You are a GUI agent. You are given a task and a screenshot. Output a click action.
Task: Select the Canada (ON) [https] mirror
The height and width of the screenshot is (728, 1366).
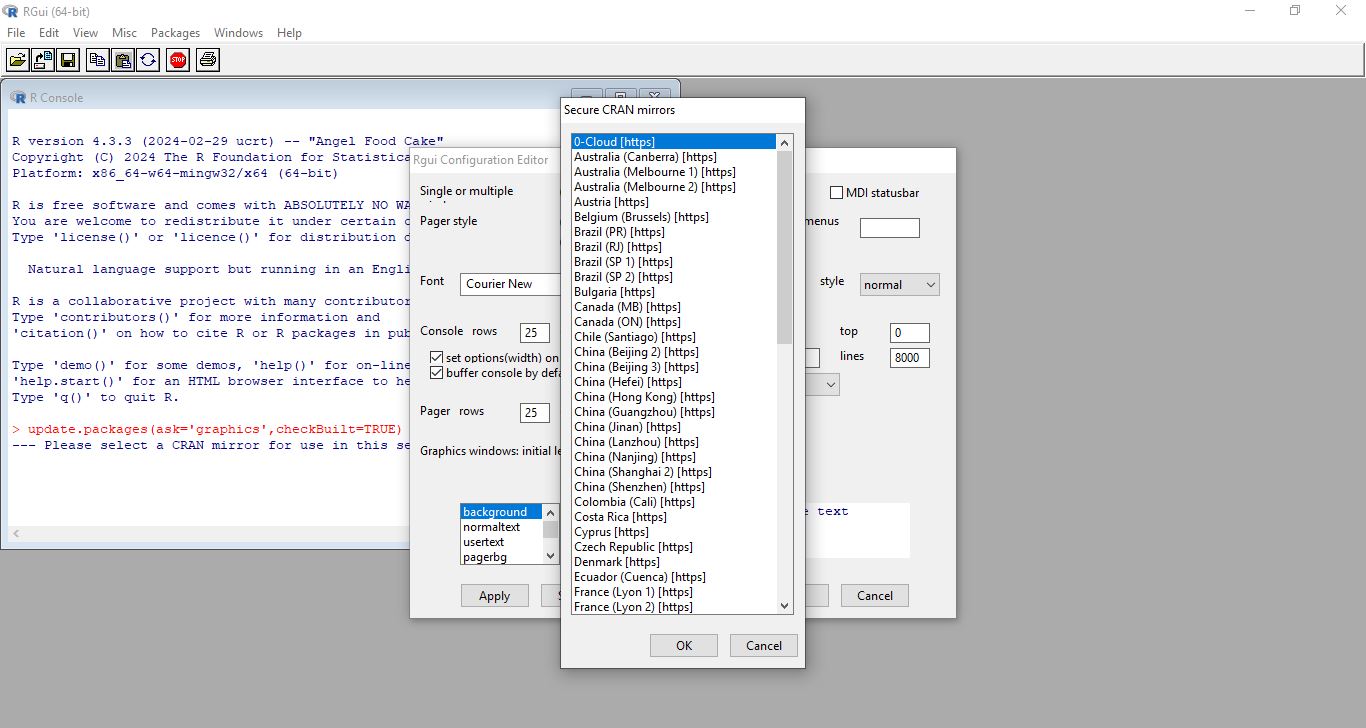pos(674,322)
